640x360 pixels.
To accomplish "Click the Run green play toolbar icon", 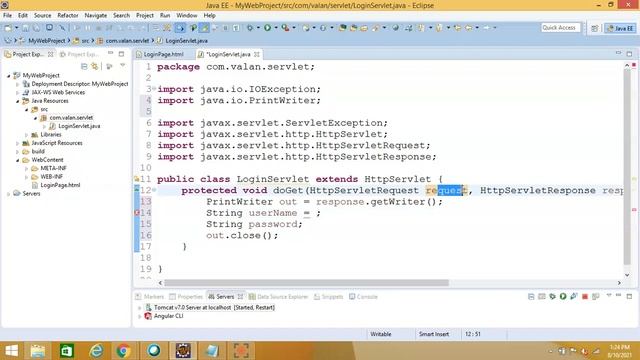I will coord(267,28).
